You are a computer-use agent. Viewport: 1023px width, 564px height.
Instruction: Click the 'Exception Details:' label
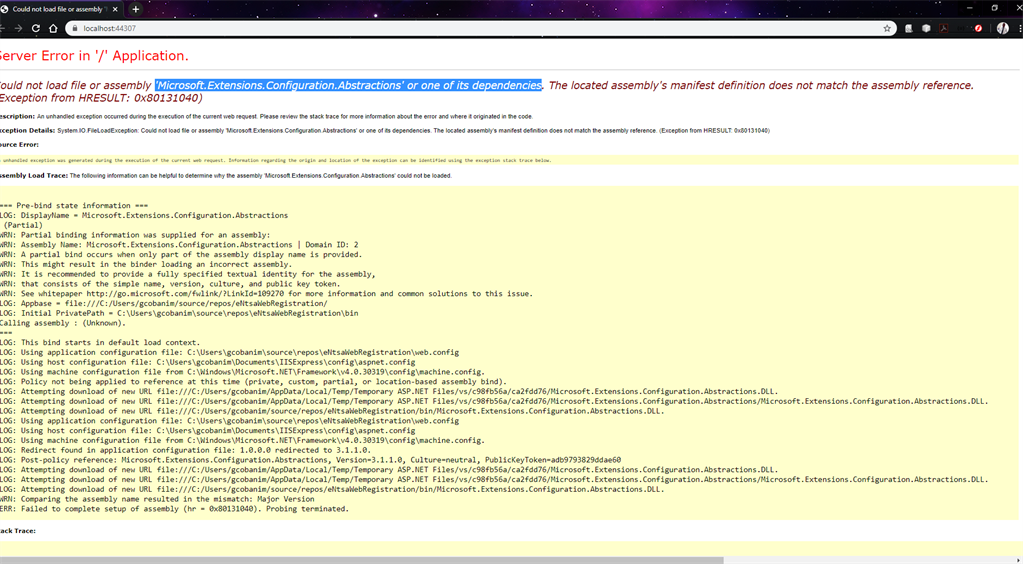[x=27, y=131]
